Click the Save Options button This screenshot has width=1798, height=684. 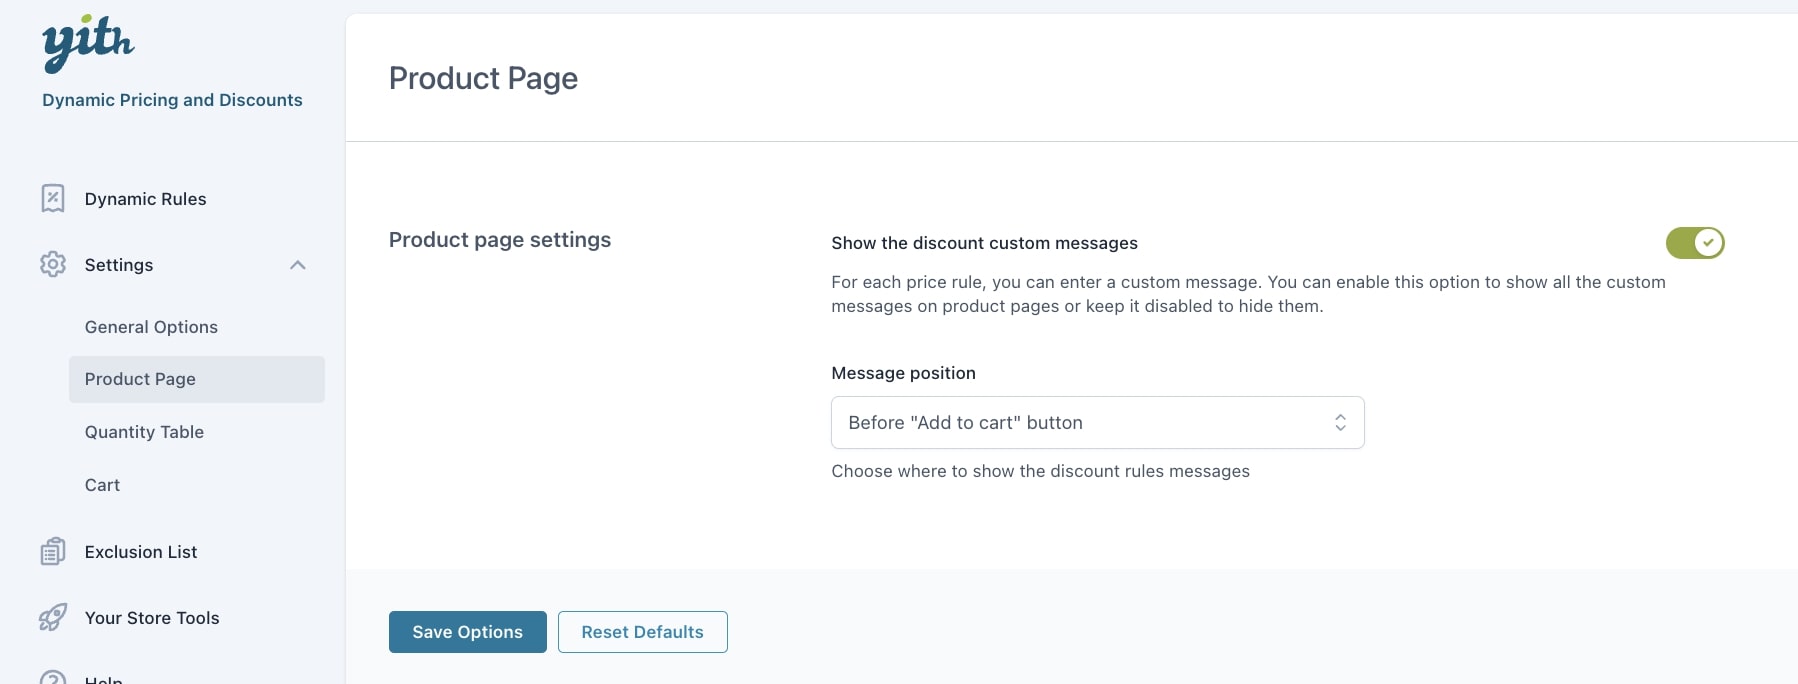[x=467, y=632]
